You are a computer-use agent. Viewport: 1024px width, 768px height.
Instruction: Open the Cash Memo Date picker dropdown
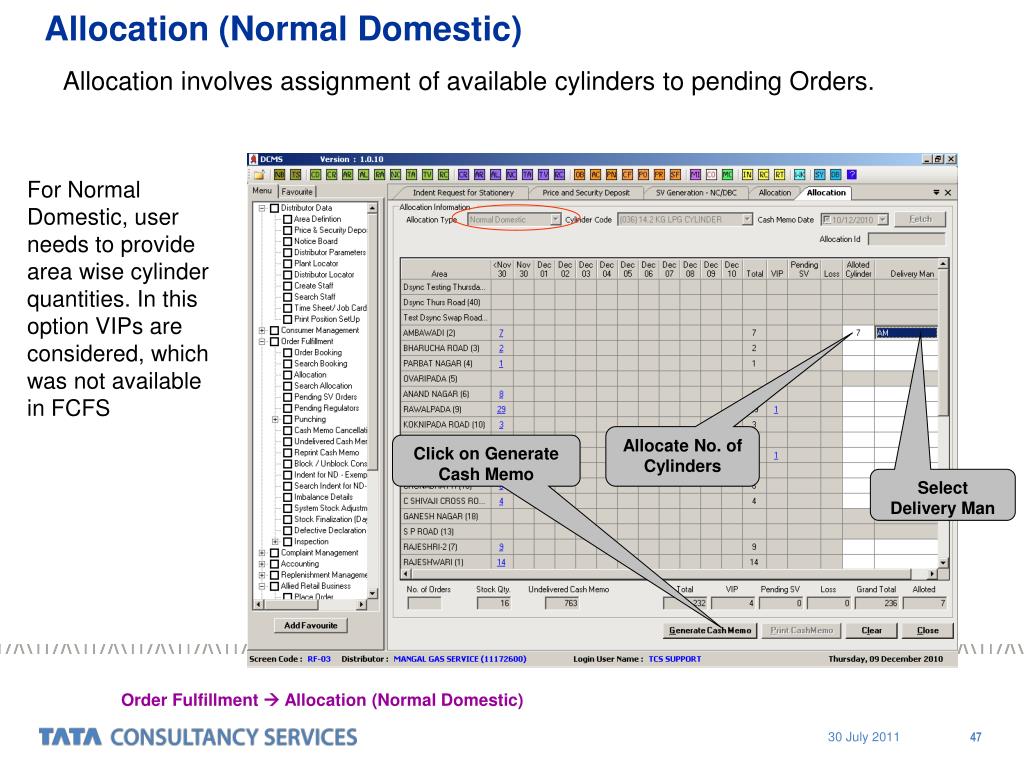(x=883, y=219)
